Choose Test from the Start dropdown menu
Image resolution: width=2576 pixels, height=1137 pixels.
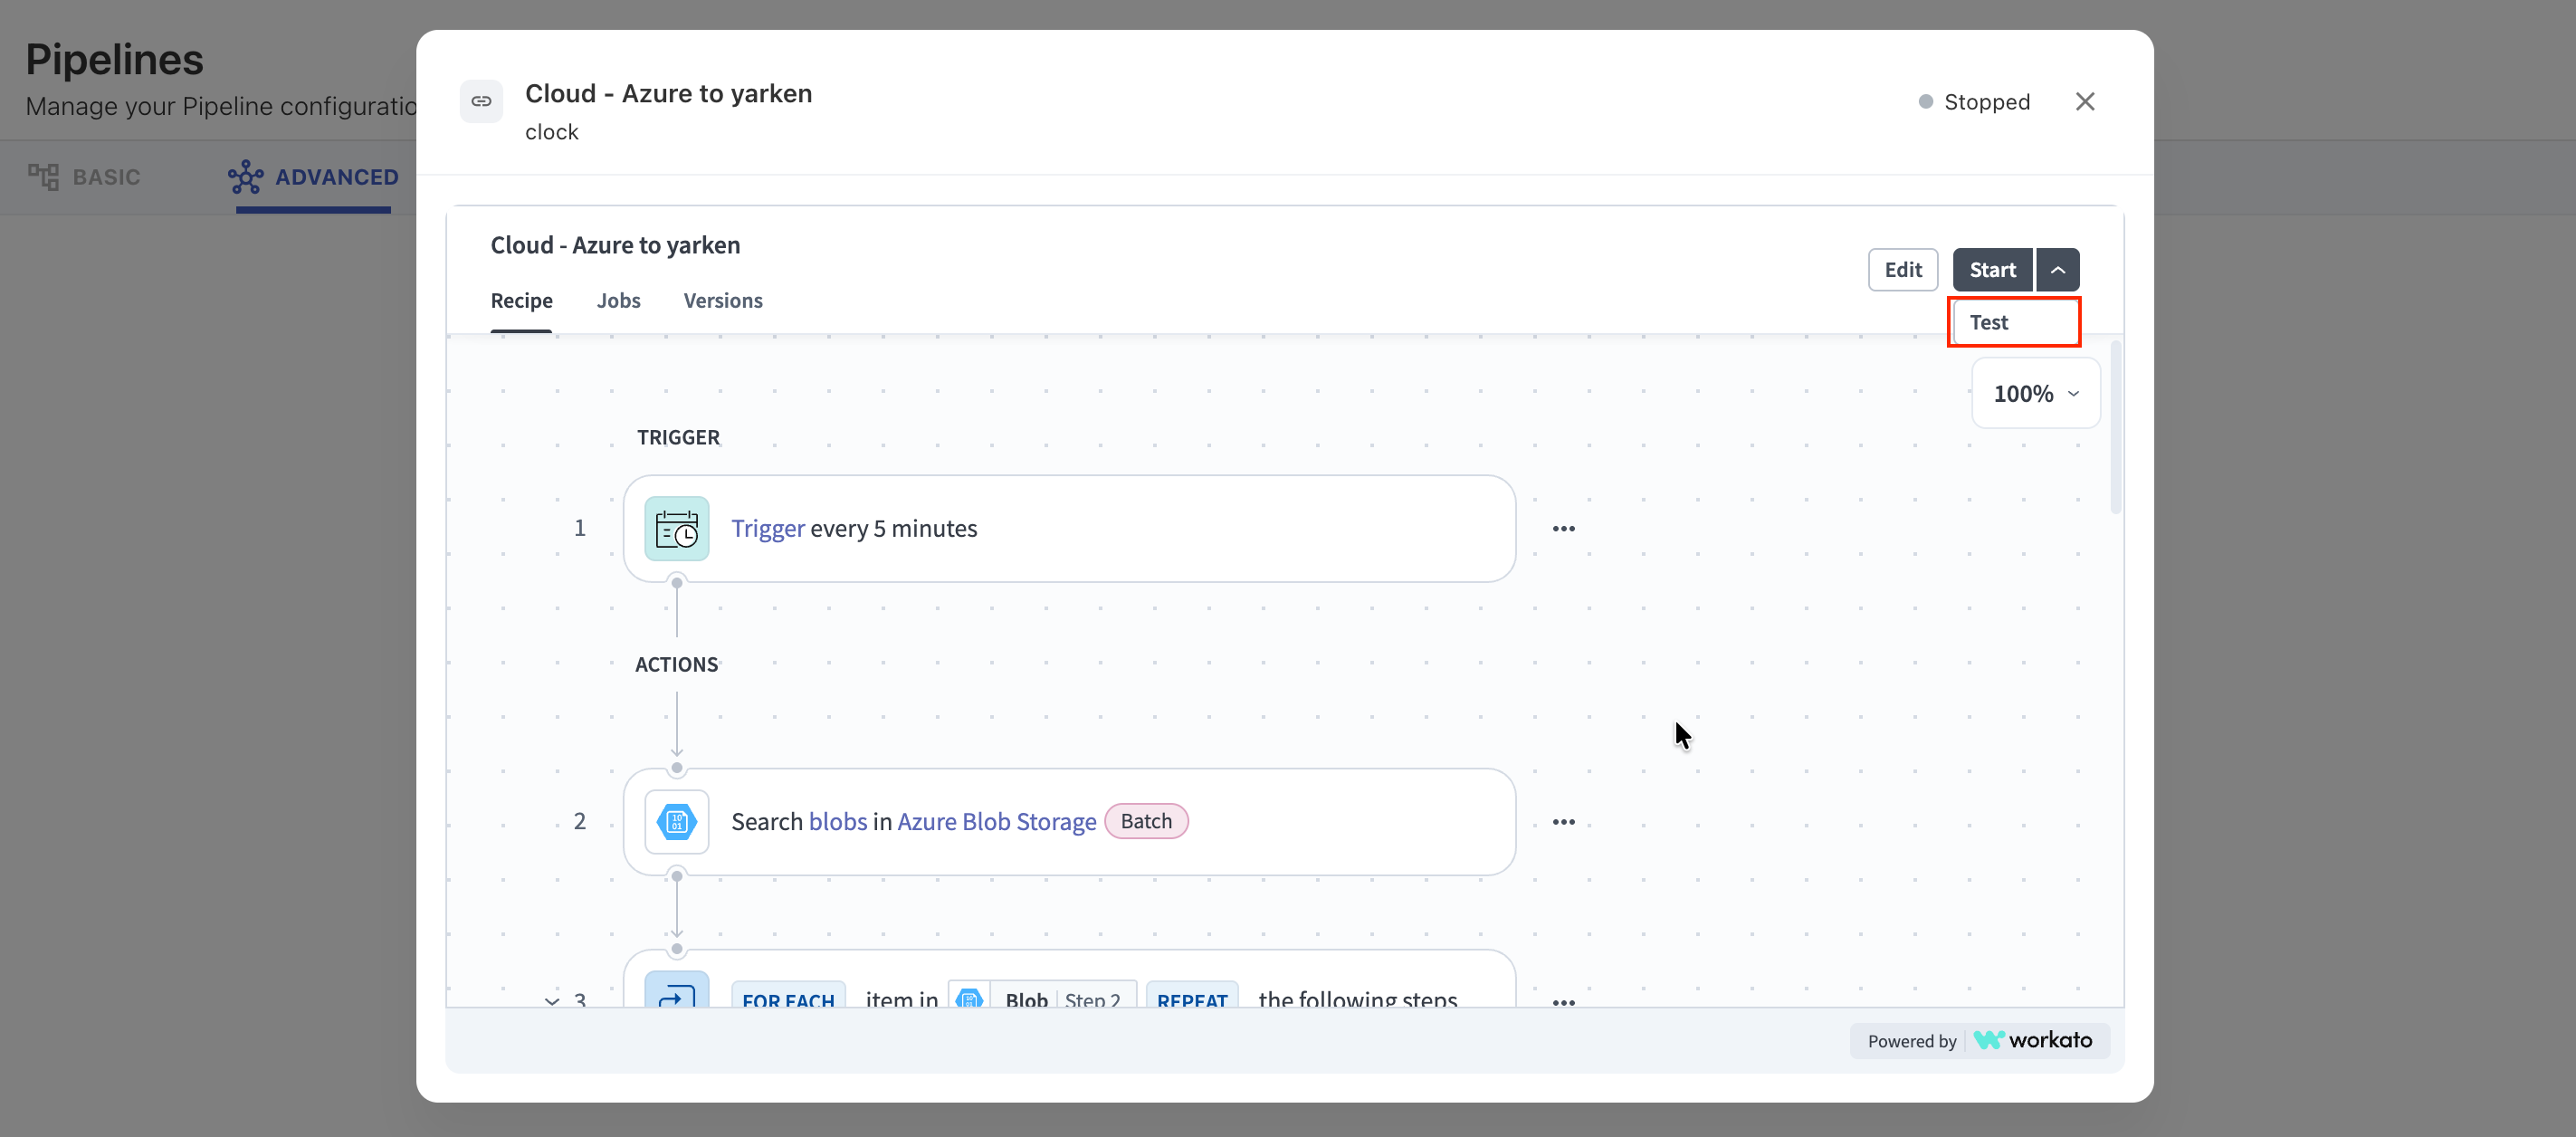[2014, 322]
